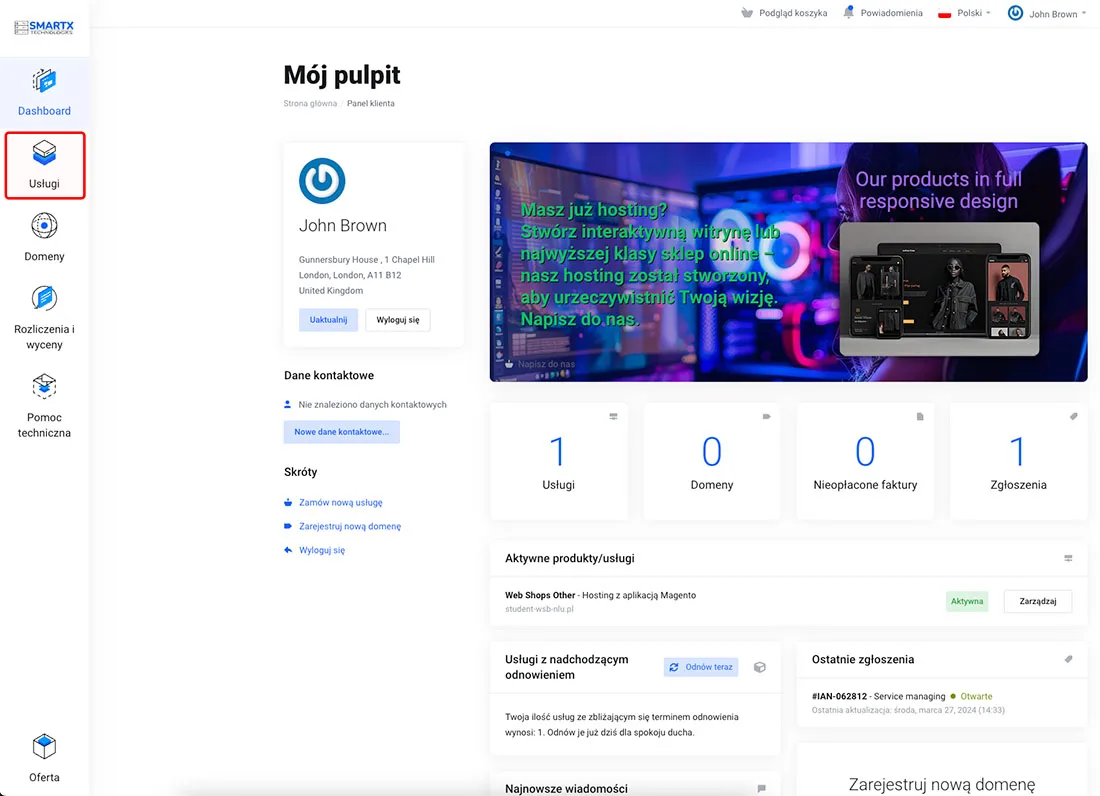Open the Usługi sidebar icon

click(44, 152)
